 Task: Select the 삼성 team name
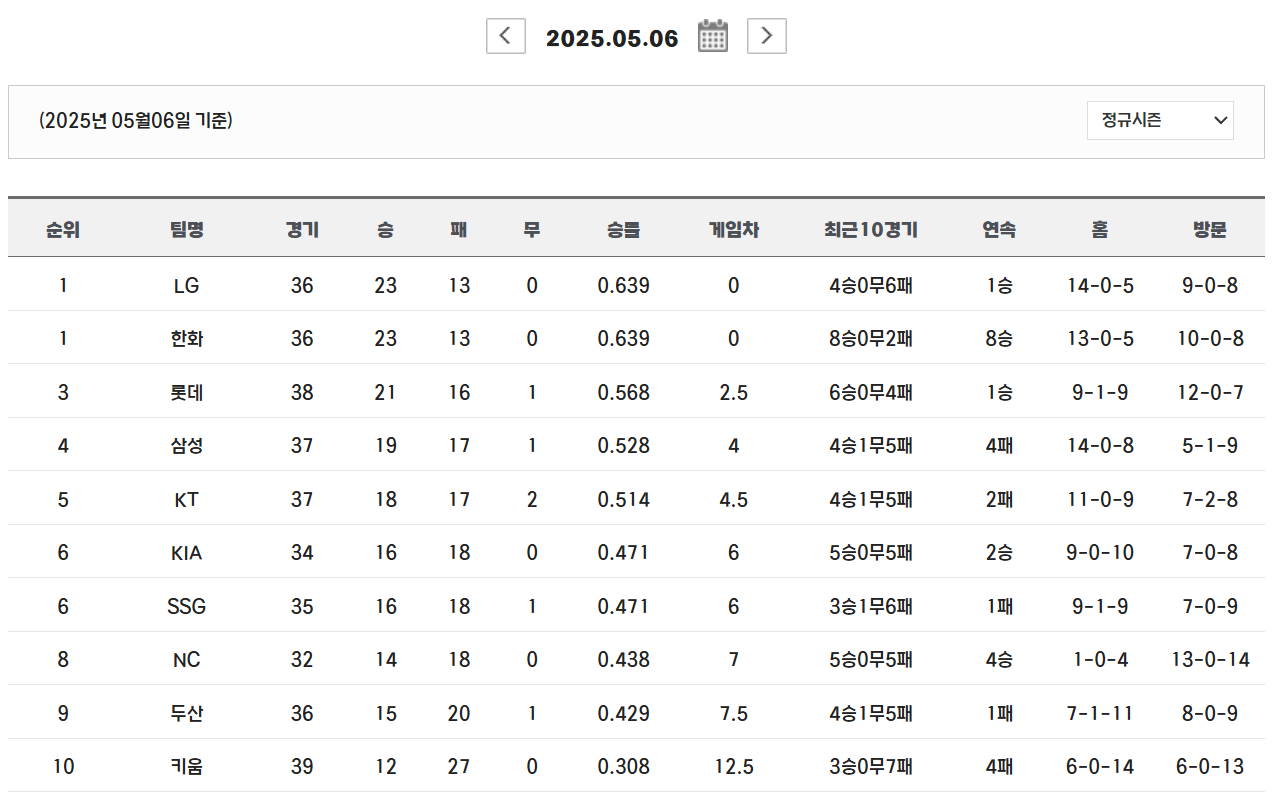[187, 446]
